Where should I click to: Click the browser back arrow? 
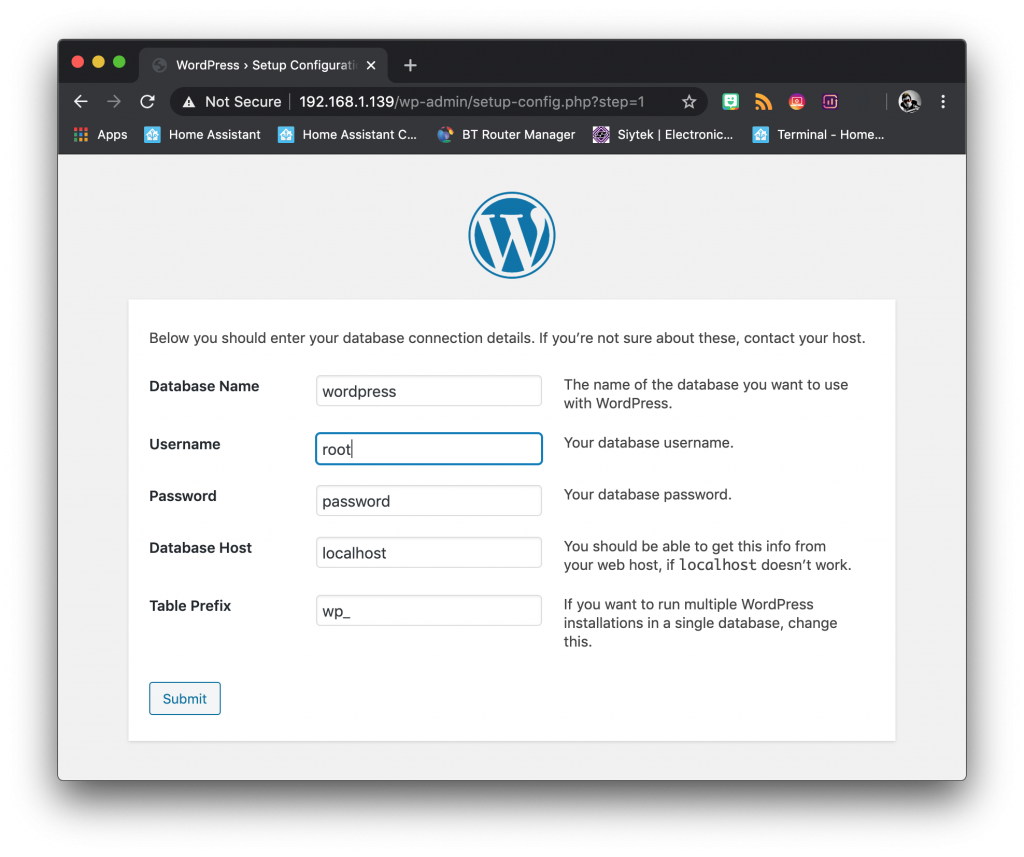pyautogui.click(x=81, y=102)
